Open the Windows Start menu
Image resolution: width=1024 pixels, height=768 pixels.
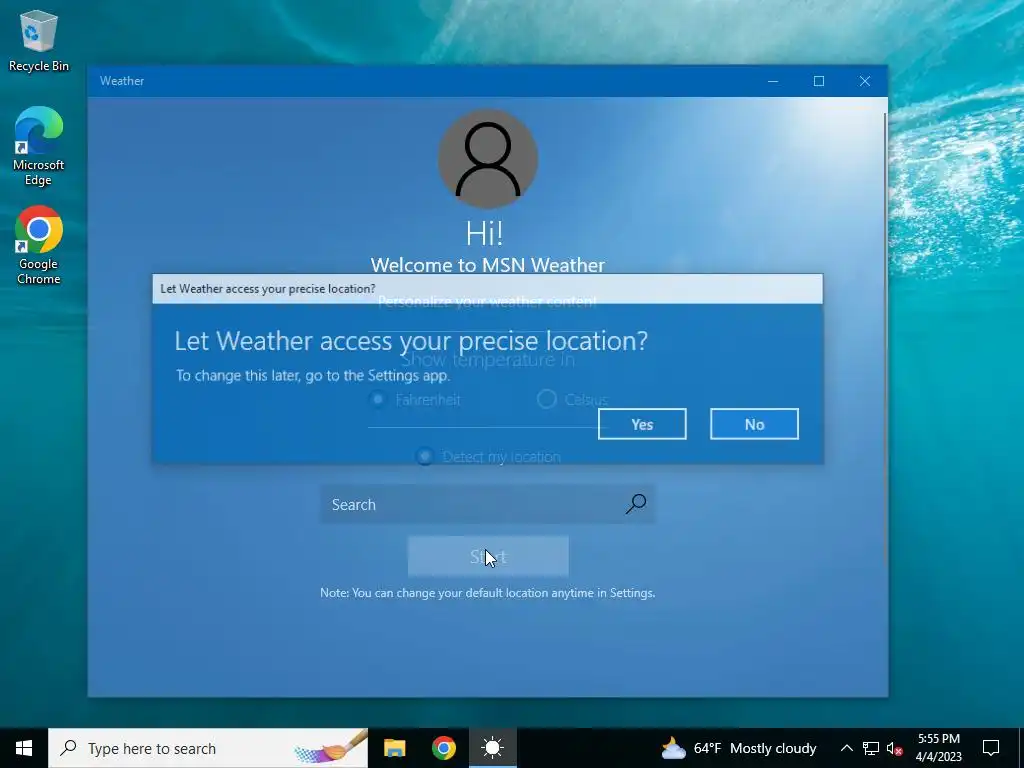(24, 748)
